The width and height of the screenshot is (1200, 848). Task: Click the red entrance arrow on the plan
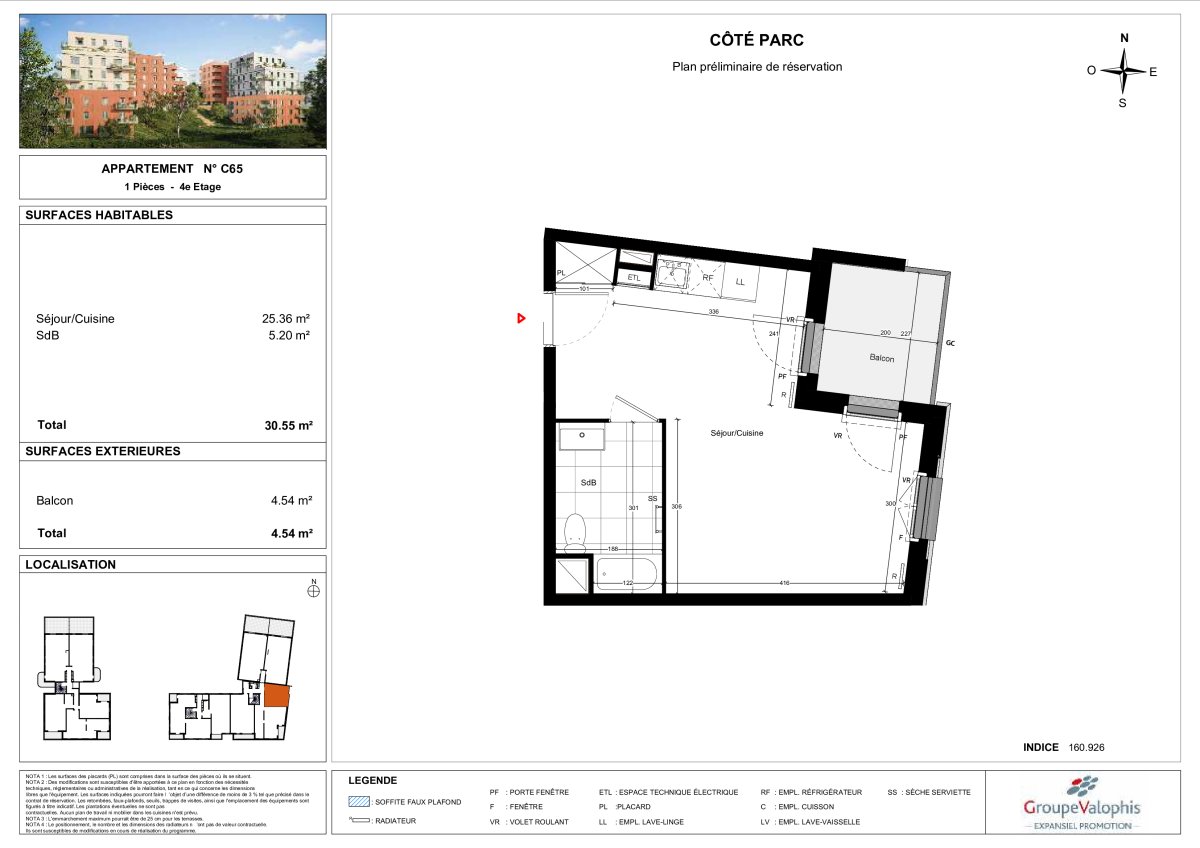tap(521, 318)
